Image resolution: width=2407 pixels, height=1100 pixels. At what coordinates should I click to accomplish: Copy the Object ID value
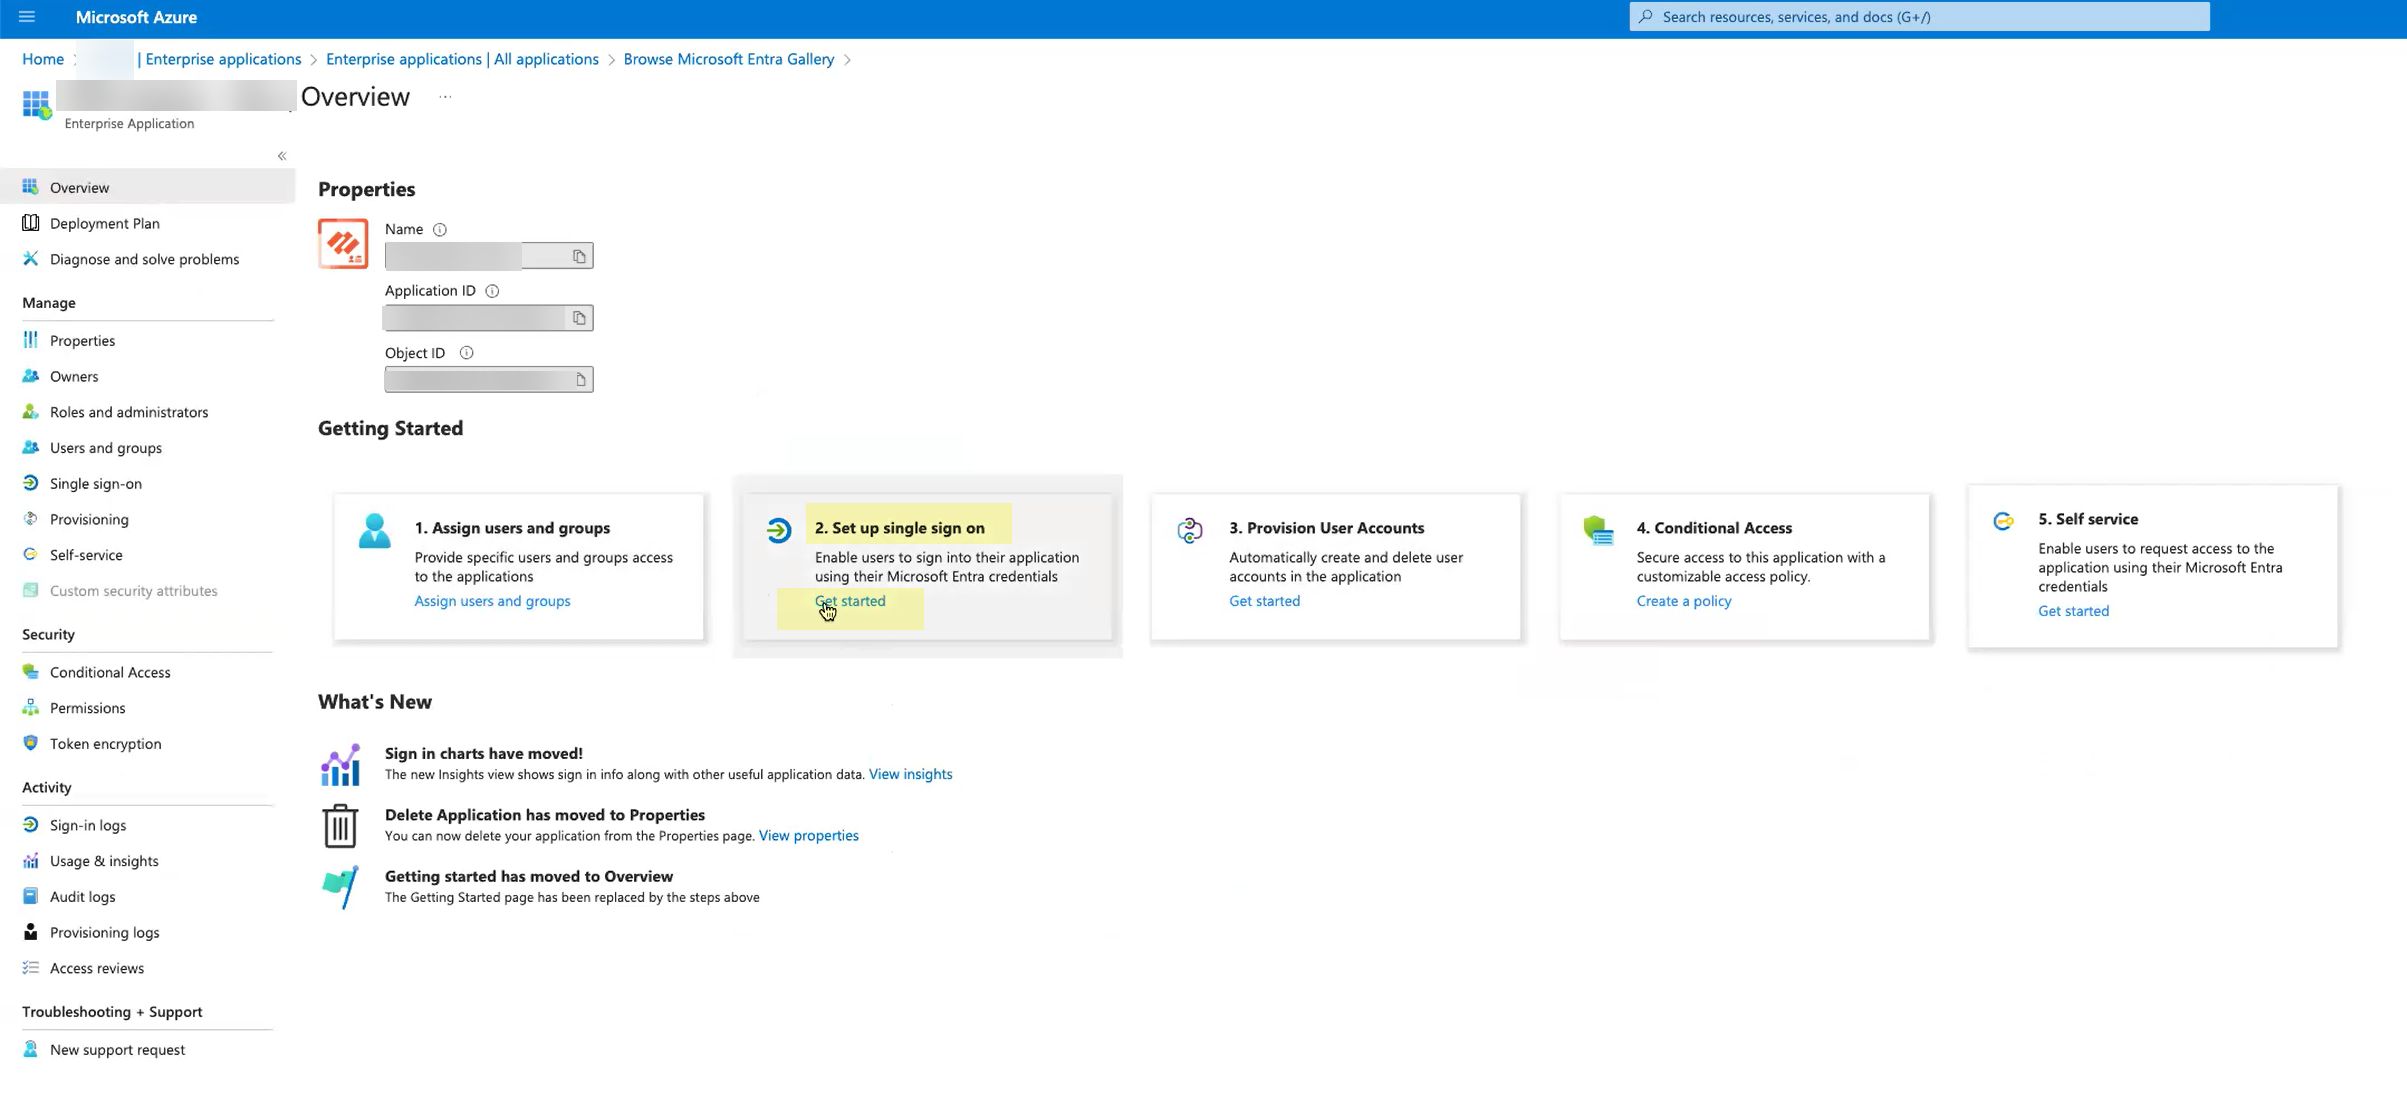(x=580, y=380)
